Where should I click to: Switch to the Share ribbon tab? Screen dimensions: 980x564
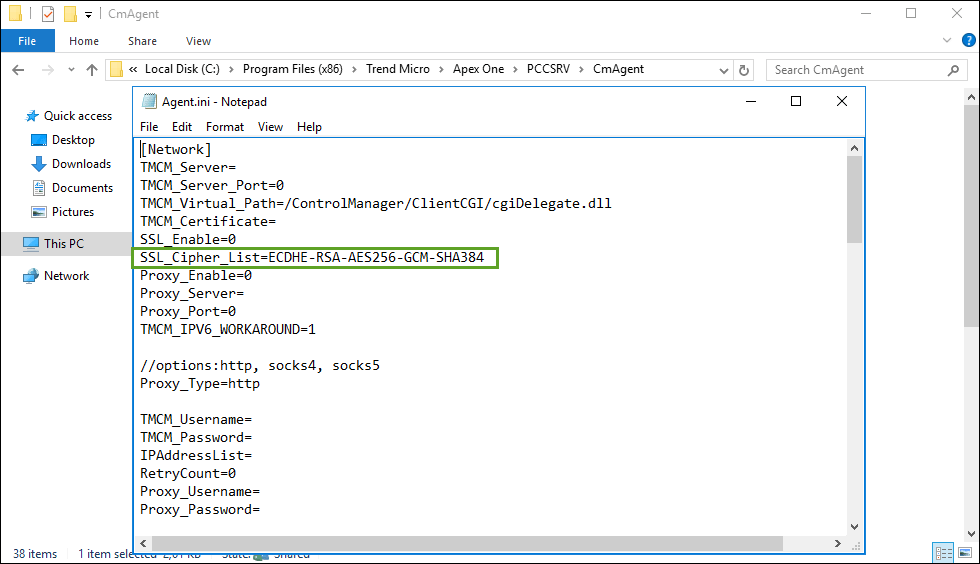[142, 41]
